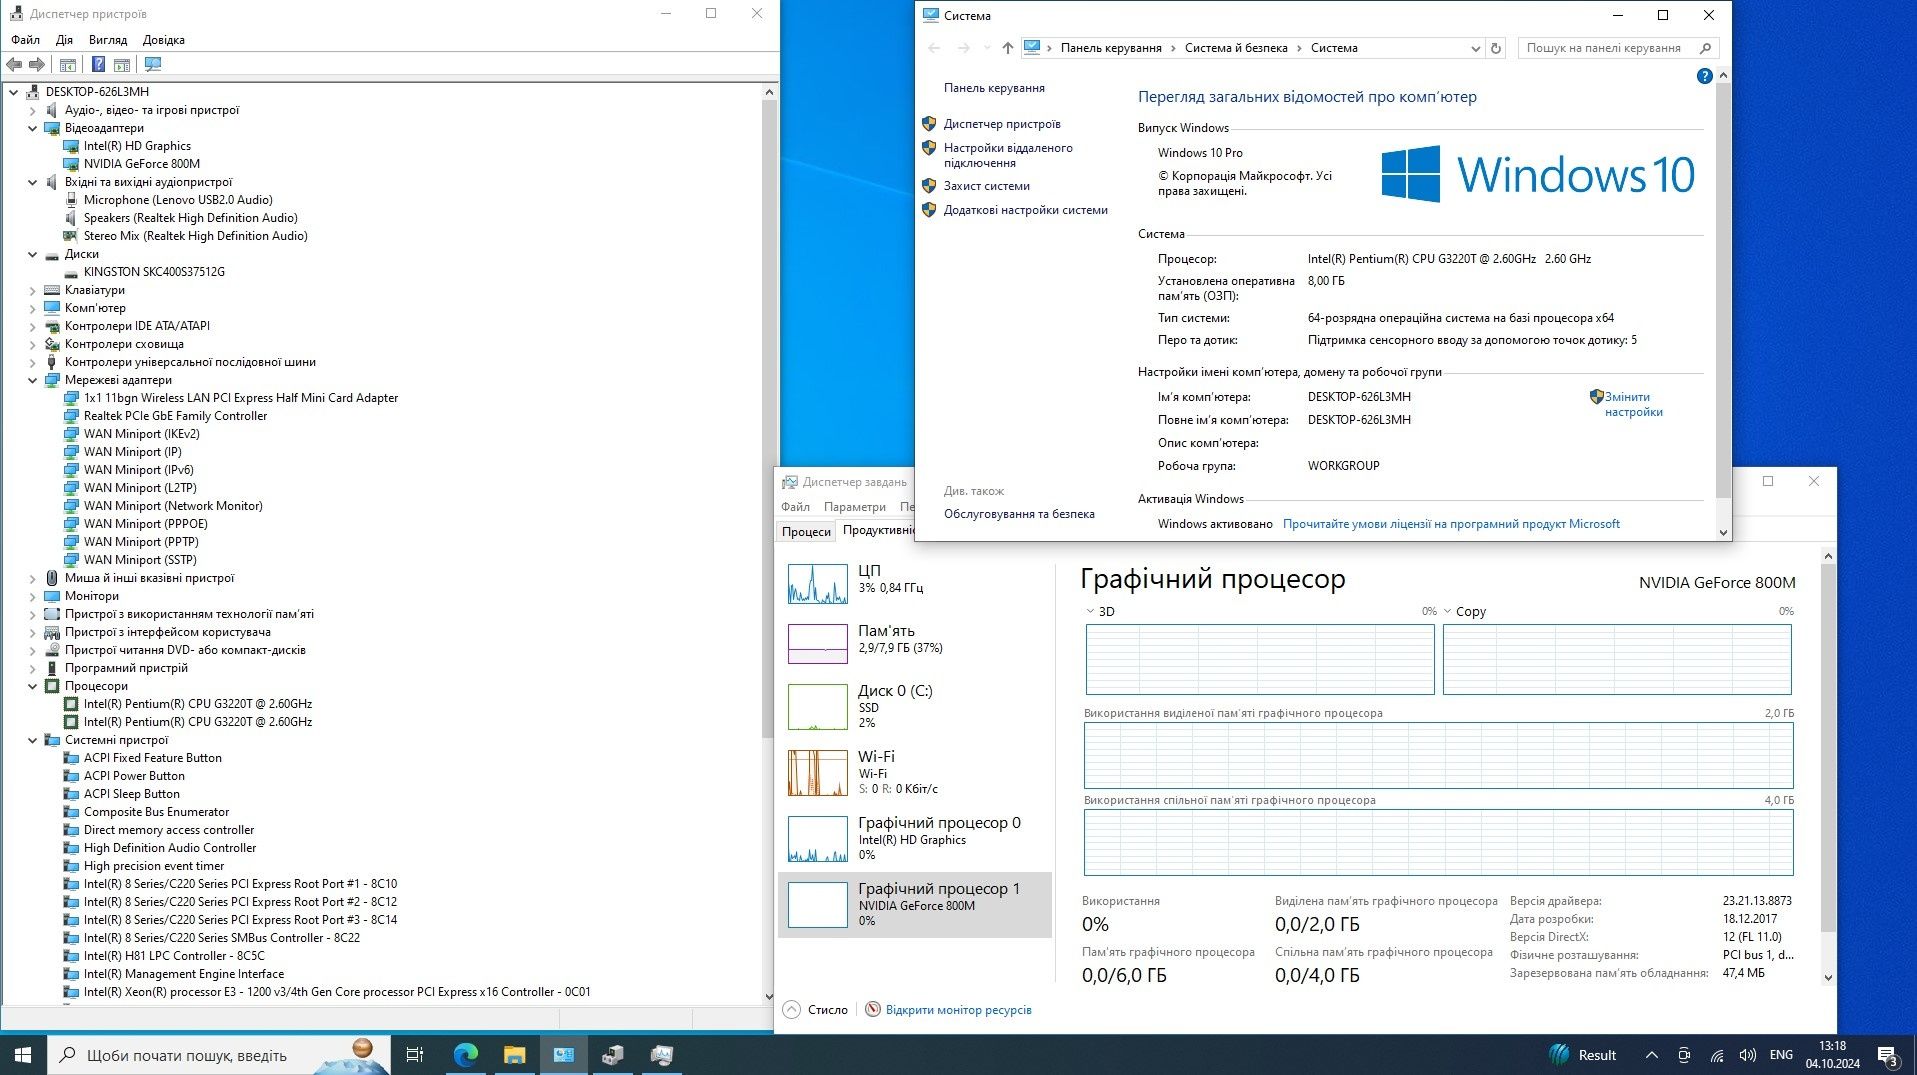The width and height of the screenshot is (1917, 1075).
Task: Open Довідка menu in Device Manager
Action: [164, 40]
